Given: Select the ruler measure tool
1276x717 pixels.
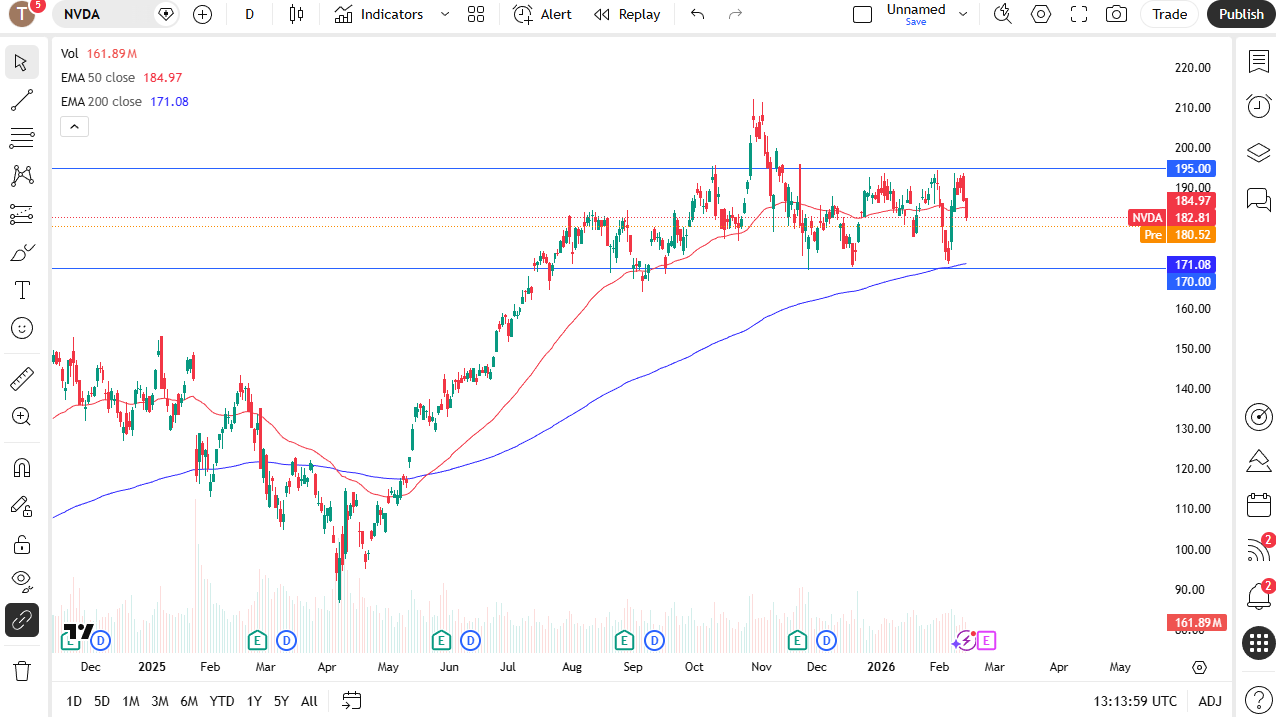Looking at the screenshot, I should [22, 379].
